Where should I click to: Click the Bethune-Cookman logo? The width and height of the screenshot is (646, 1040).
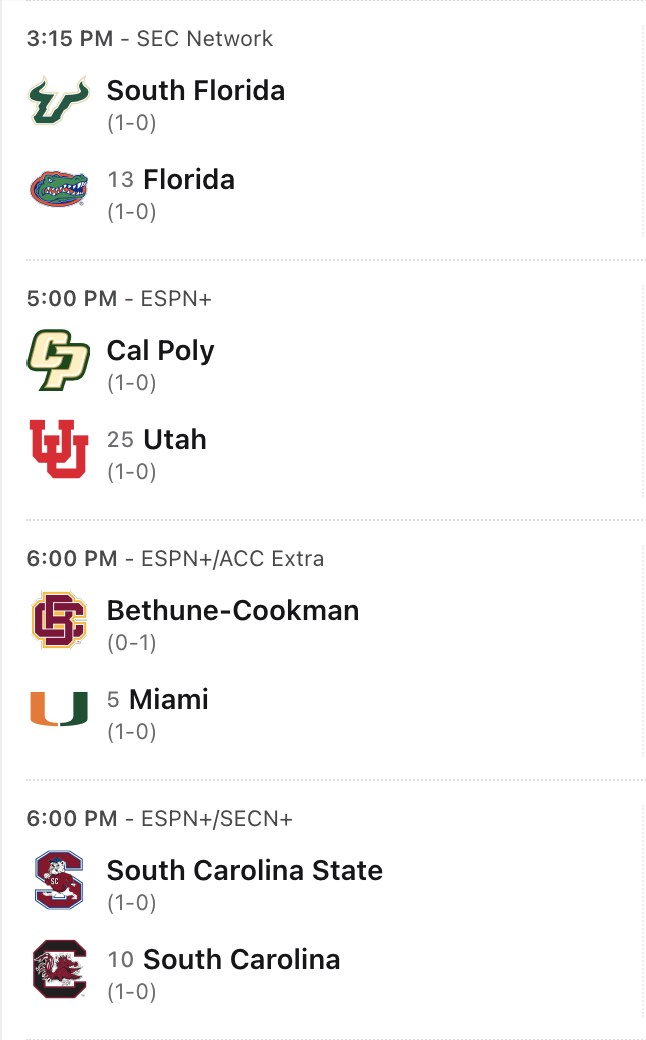pos(59,620)
